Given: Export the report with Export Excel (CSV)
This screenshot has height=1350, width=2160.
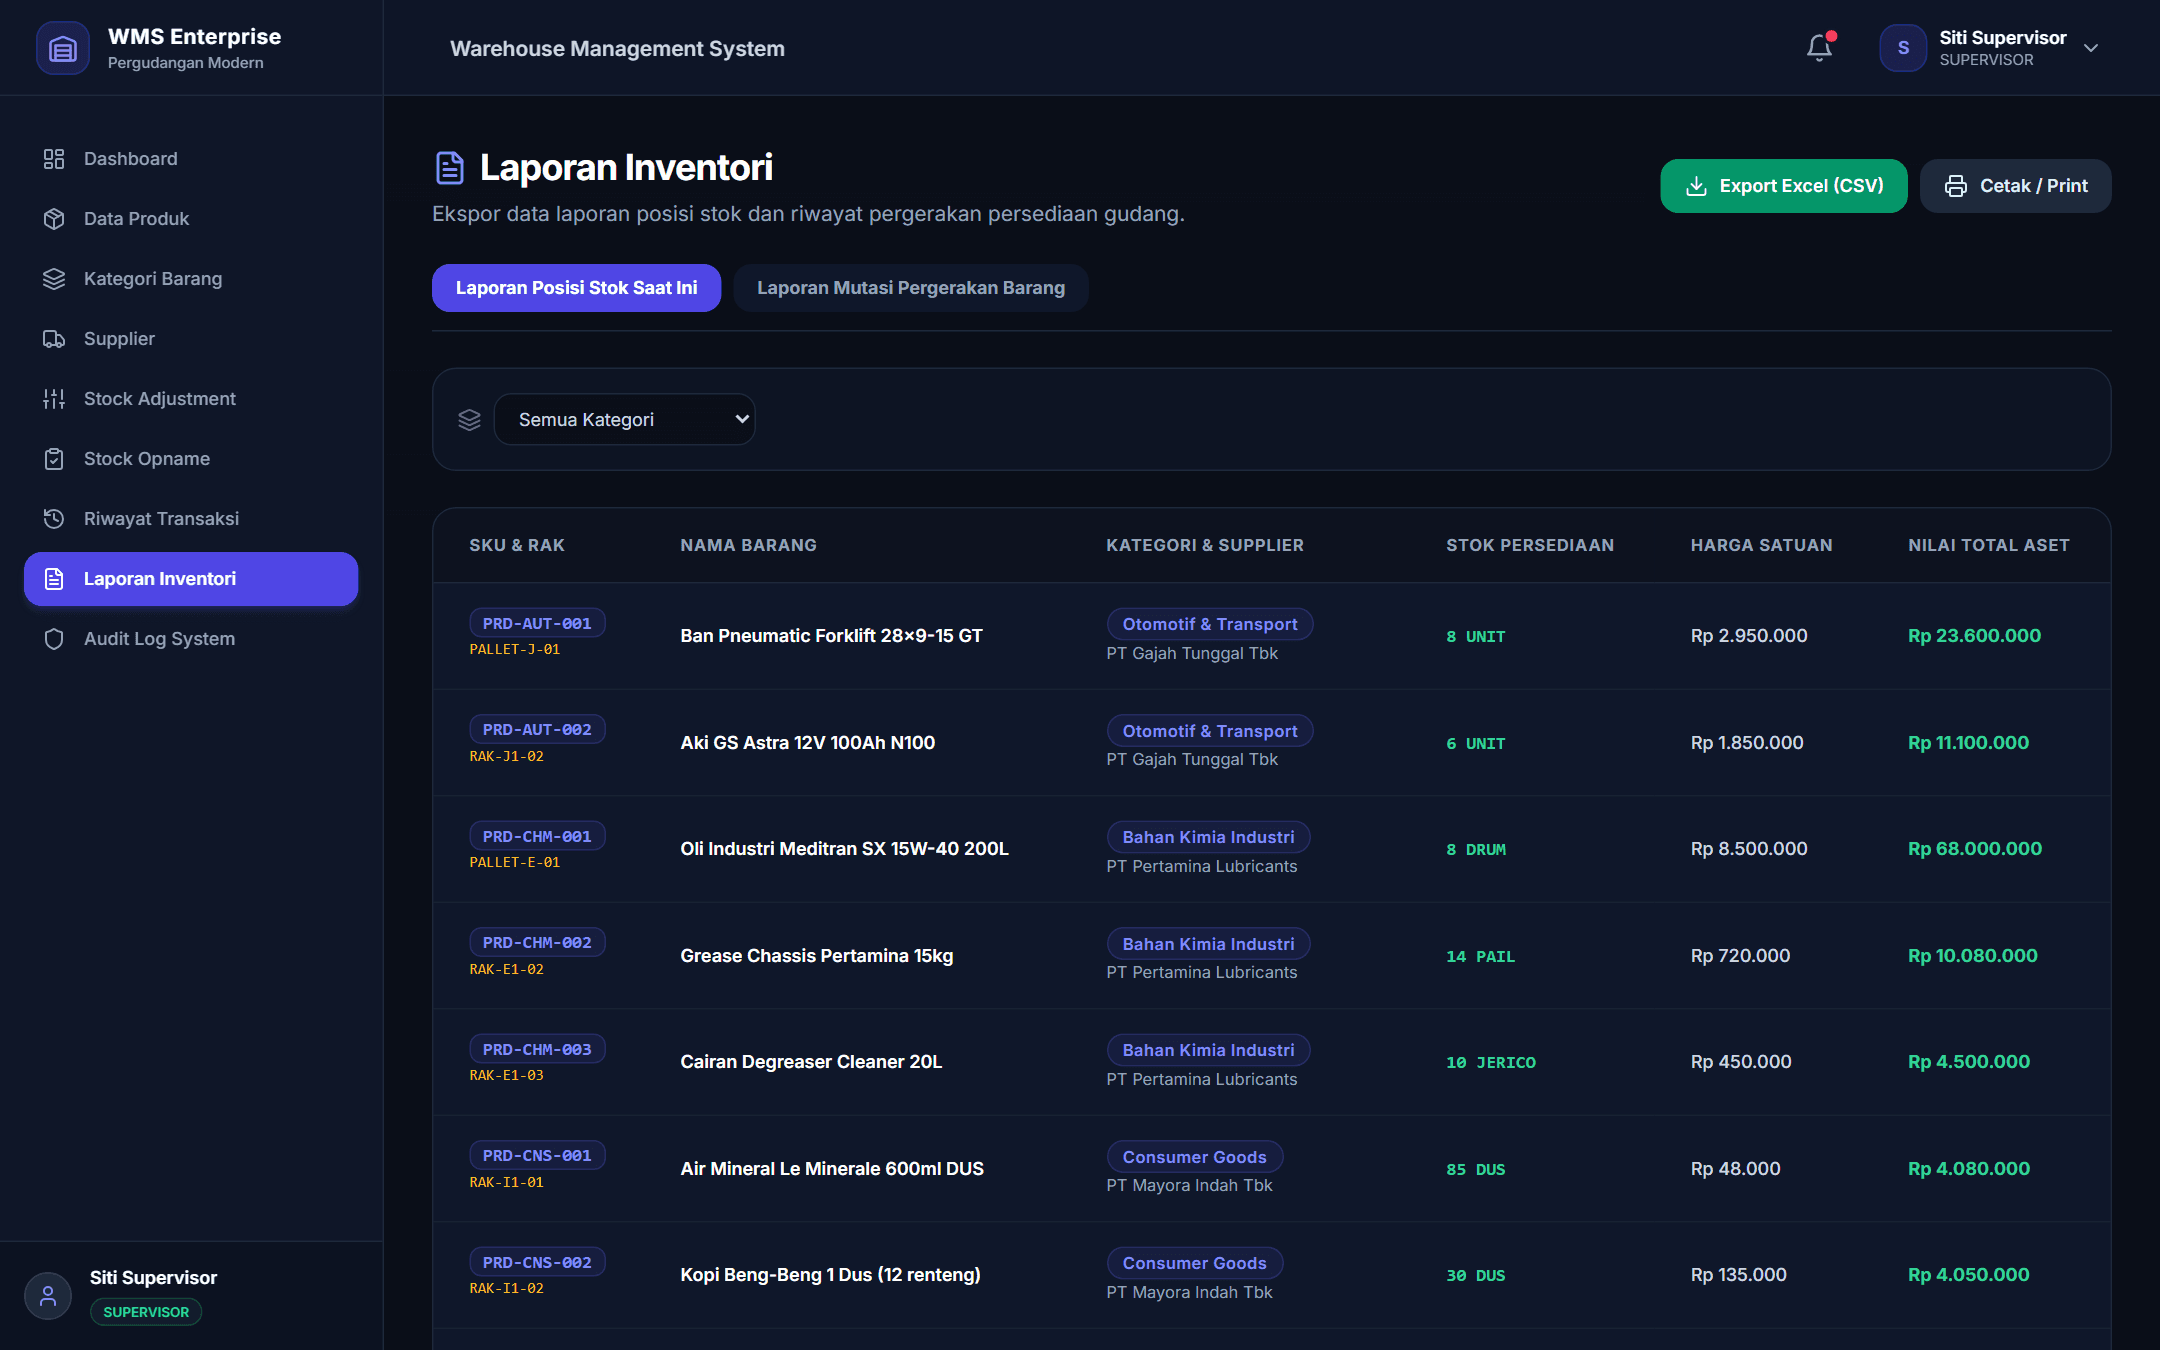Looking at the screenshot, I should point(1784,186).
